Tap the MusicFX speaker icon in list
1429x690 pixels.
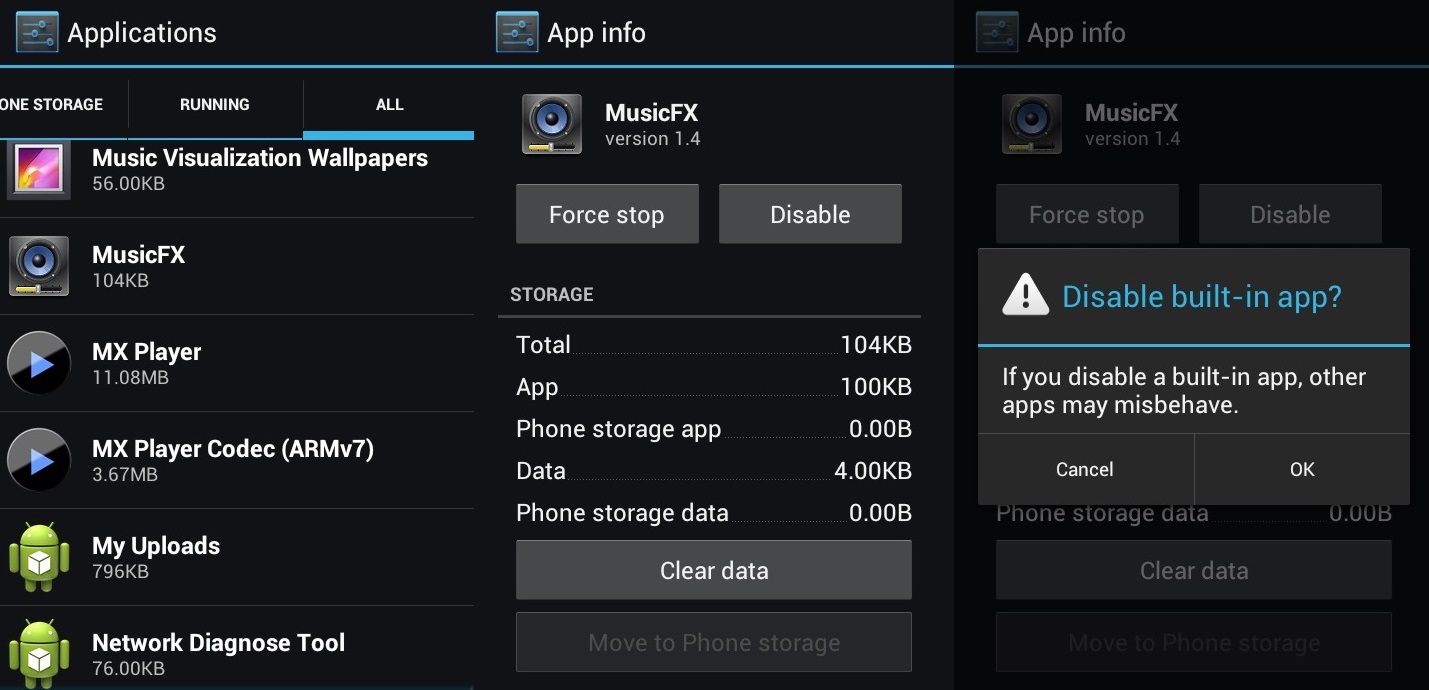(39, 266)
